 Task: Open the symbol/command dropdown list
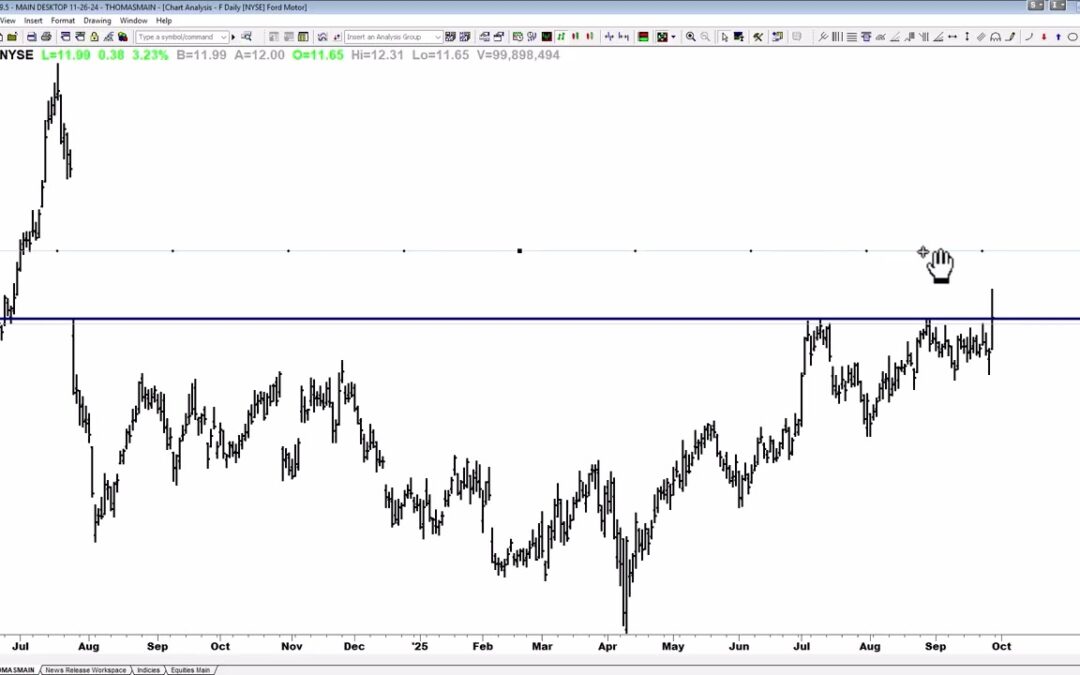pyautogui.click(x=224, y=36)
